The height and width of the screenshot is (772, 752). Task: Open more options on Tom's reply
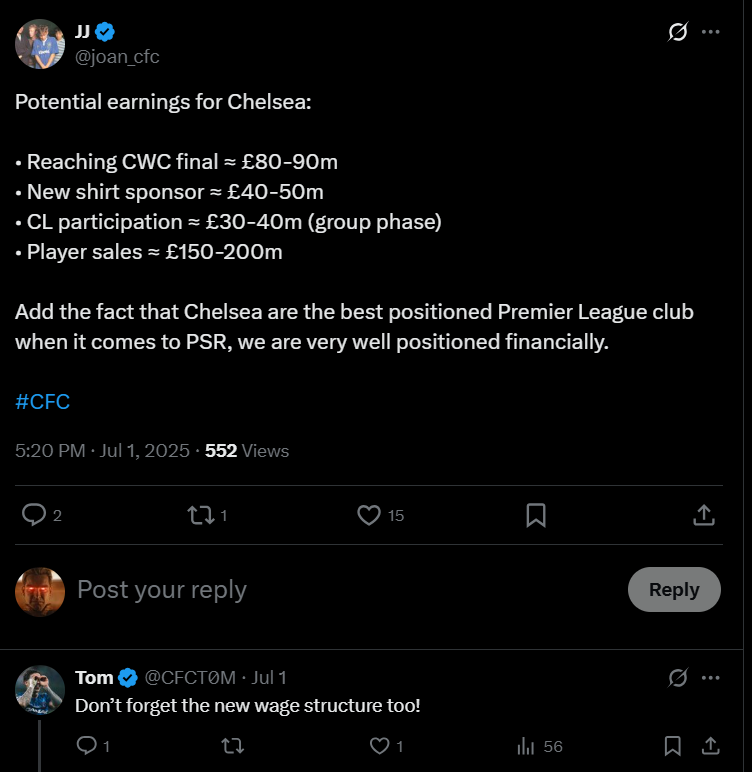(x=710, y=678)
